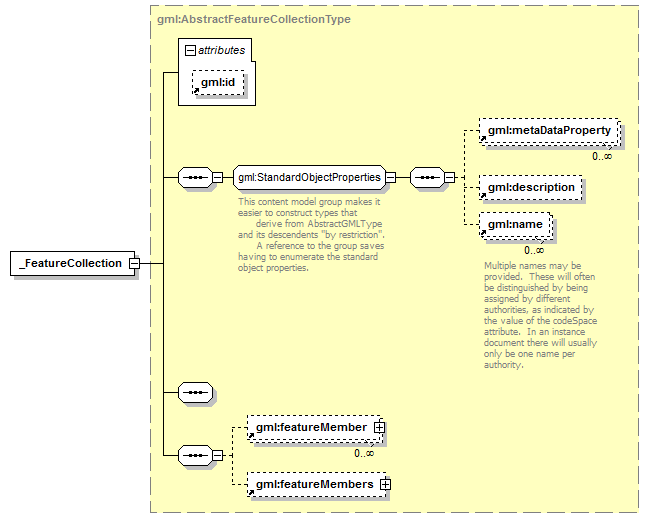Viewport: 649px width, 518px height.
Task: Collapse the minus box right of gml:StandardObjectProperties
Action: [391, 178]
